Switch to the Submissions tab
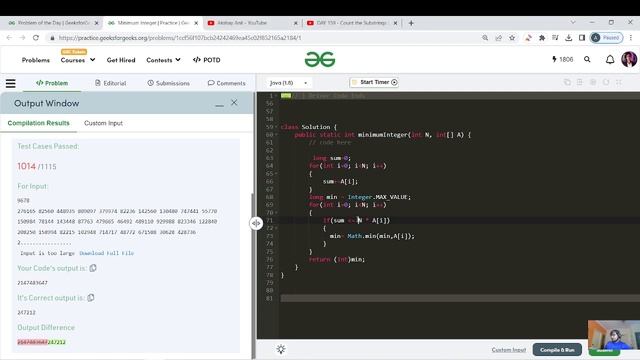Screen dimensions: 640x360 (x=169, y=83)
